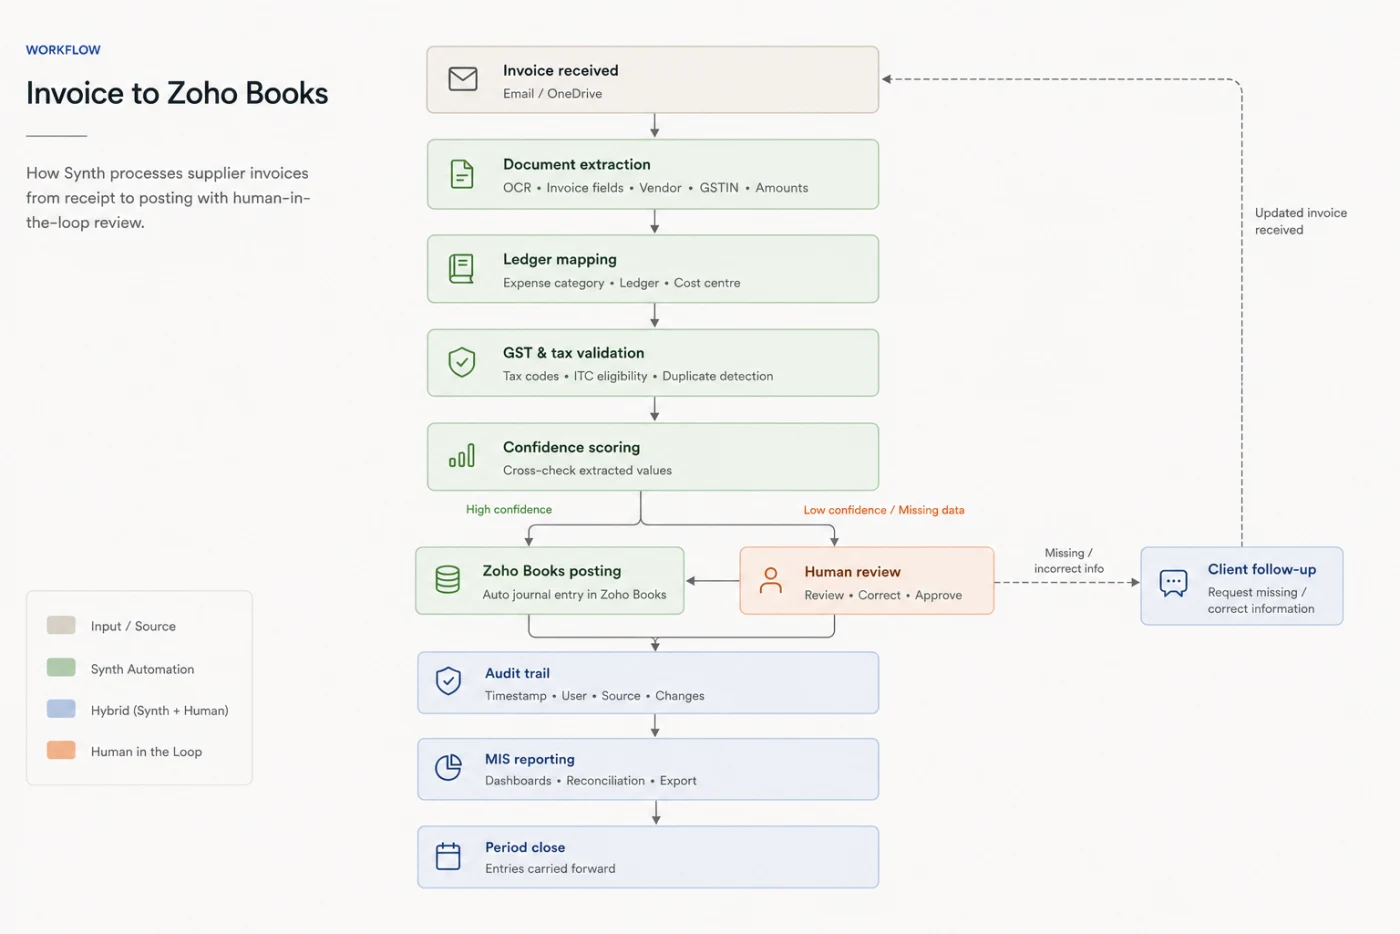Select the Human review heading
Viewport: 1400px width, 934px height.
[852, 572]
